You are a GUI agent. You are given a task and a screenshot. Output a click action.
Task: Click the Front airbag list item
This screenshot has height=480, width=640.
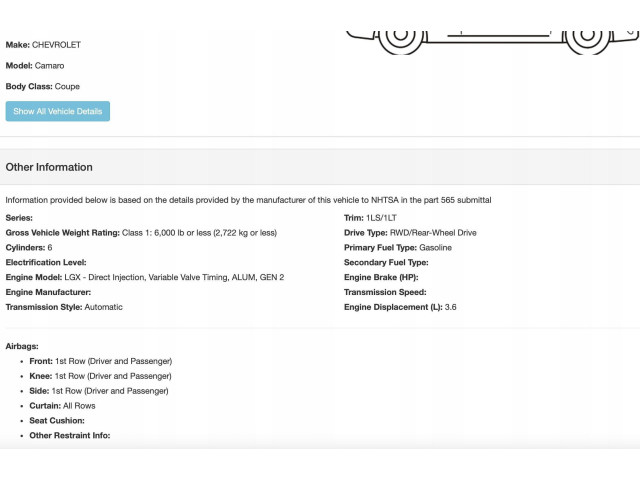click(100, 360)
